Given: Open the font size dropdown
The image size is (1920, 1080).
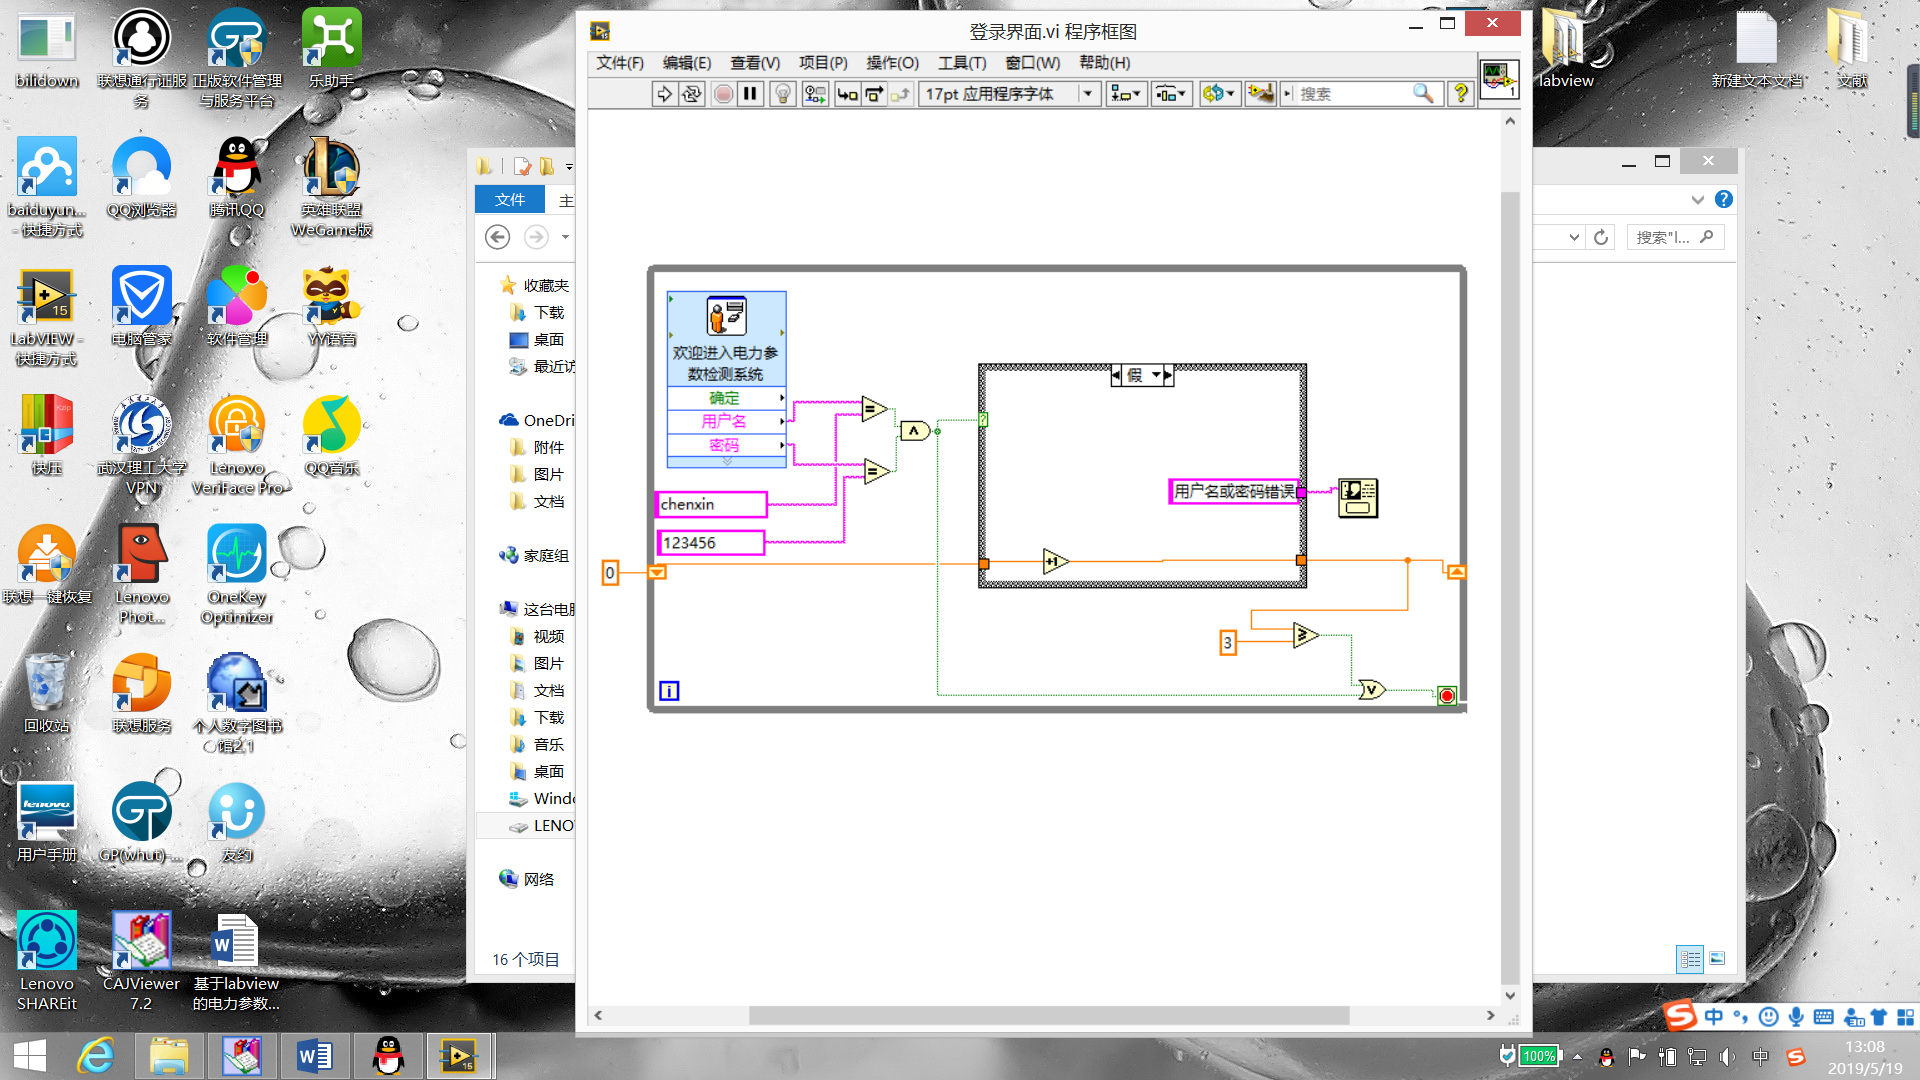Looking at the screenshot, I should point(1087,94).
